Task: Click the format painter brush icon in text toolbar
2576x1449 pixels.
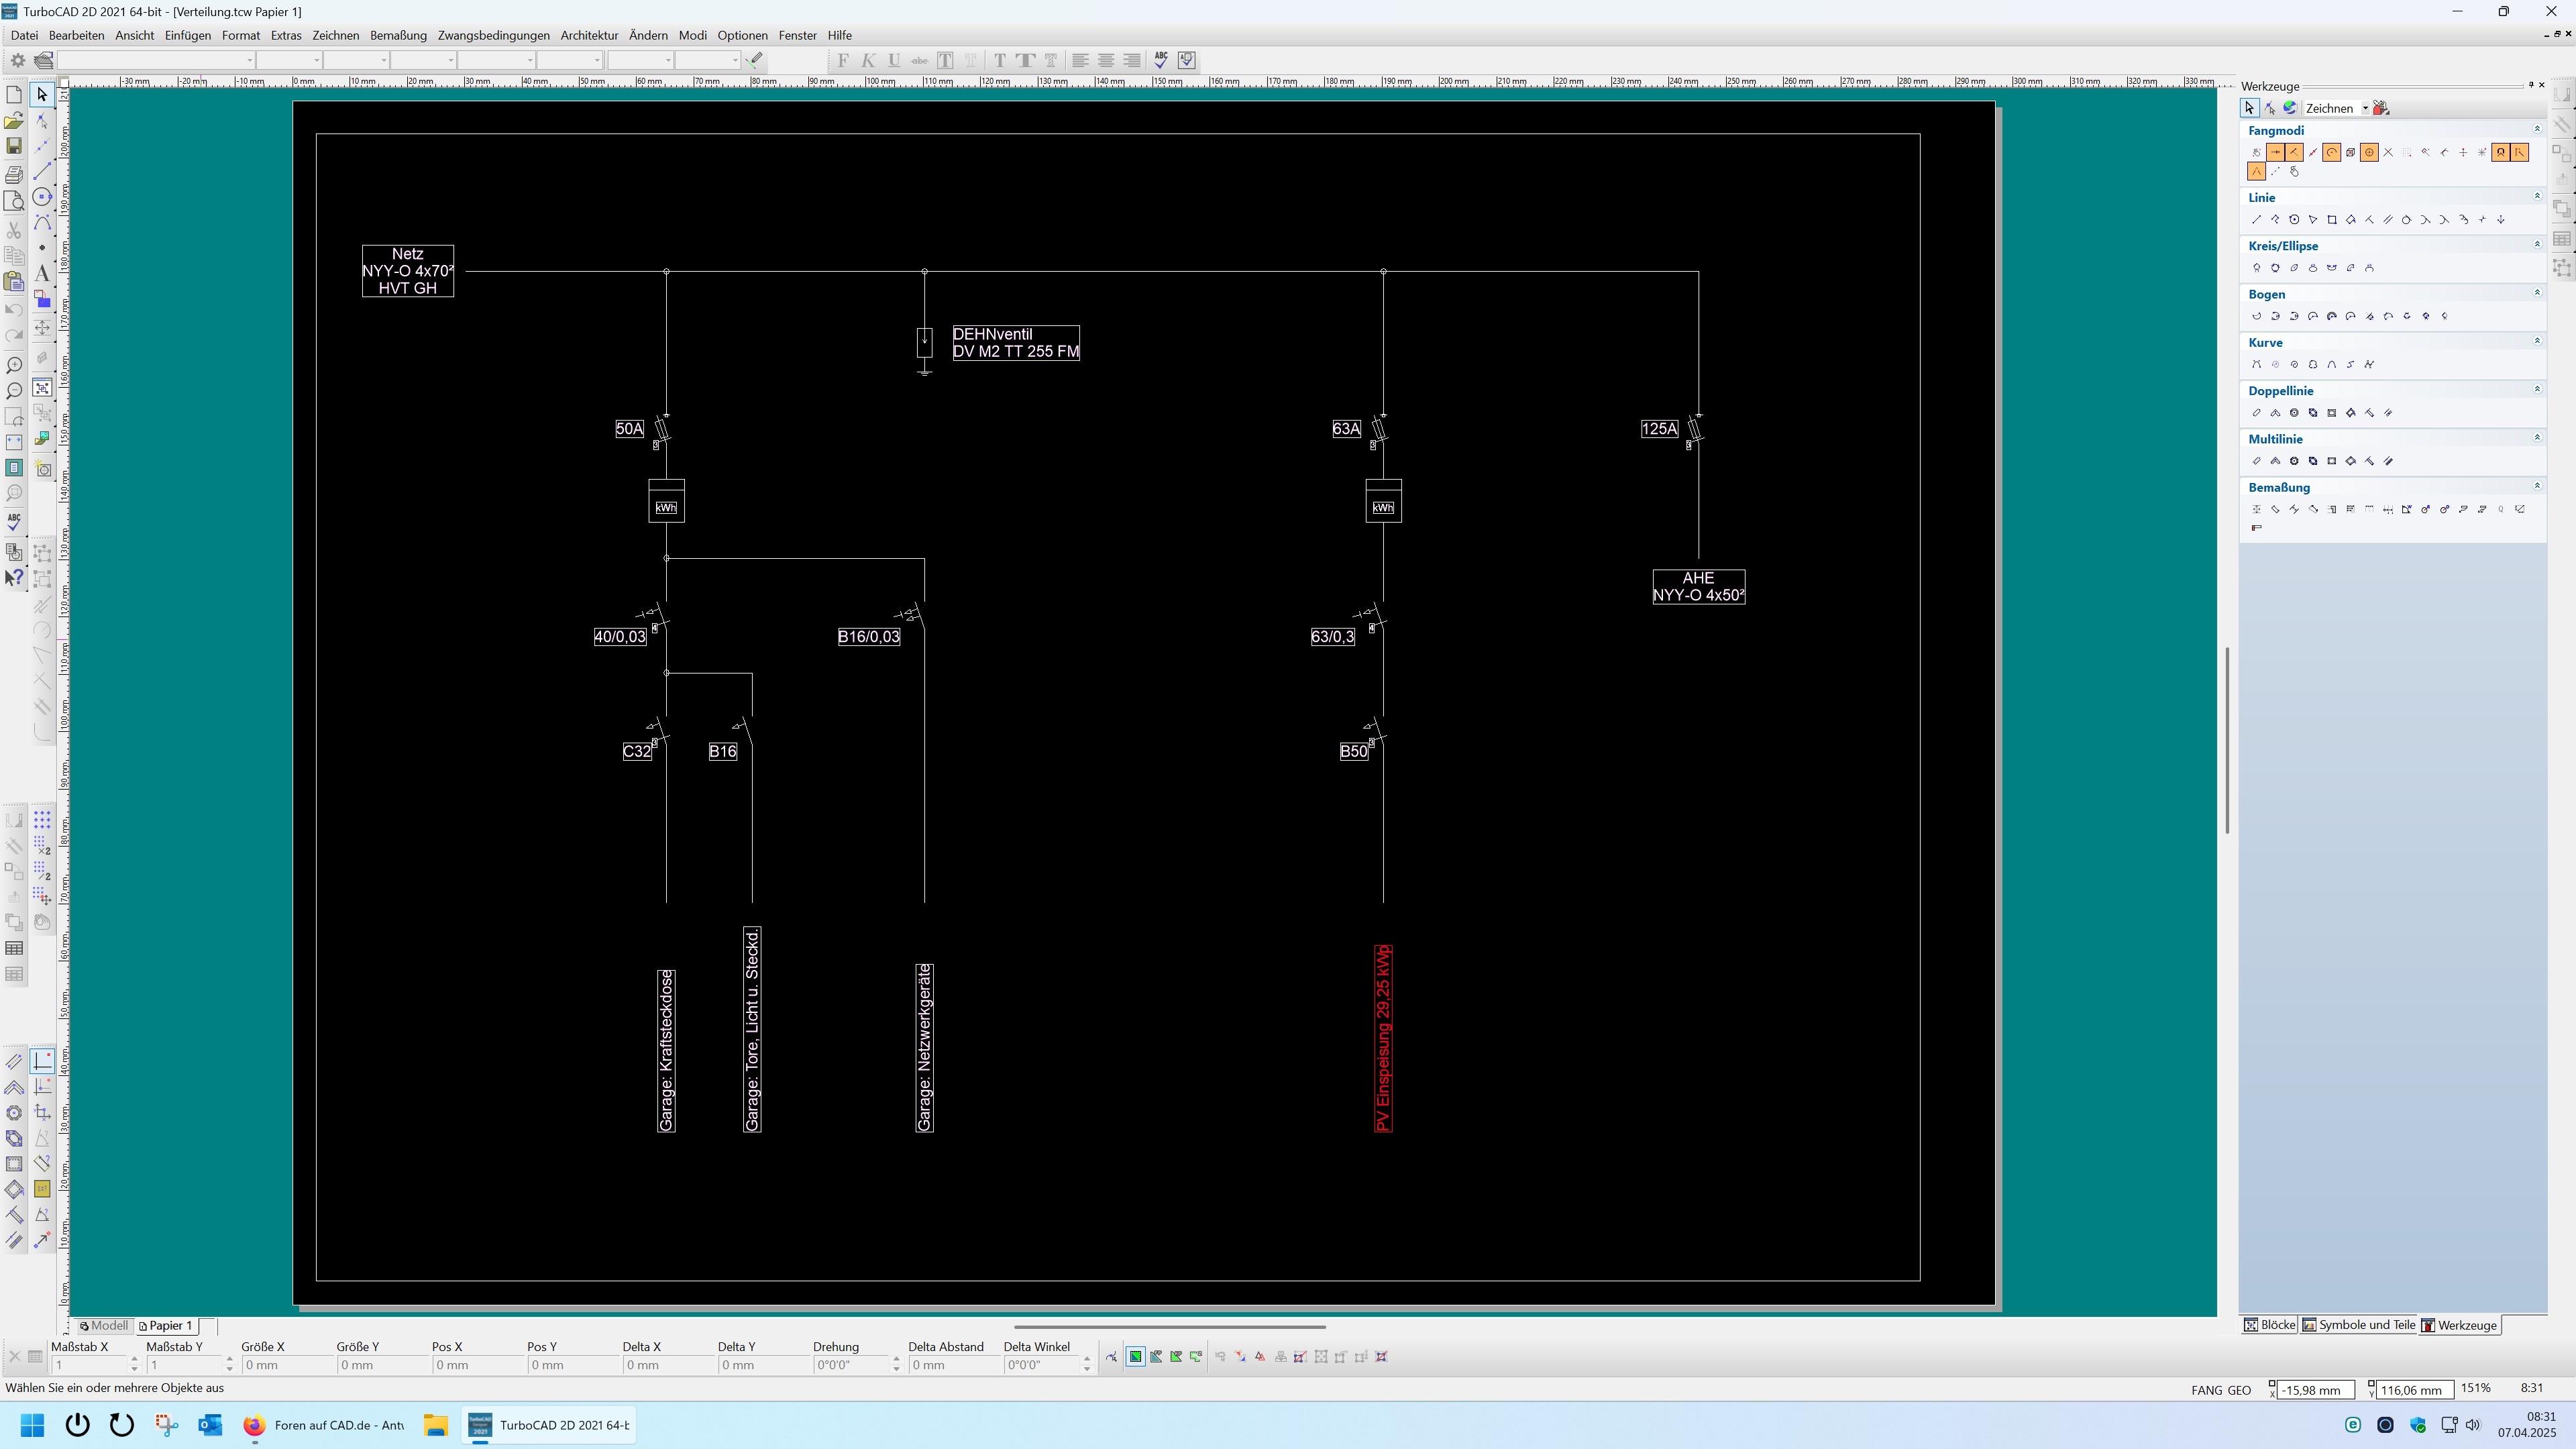Action: (x=756, y=60)
